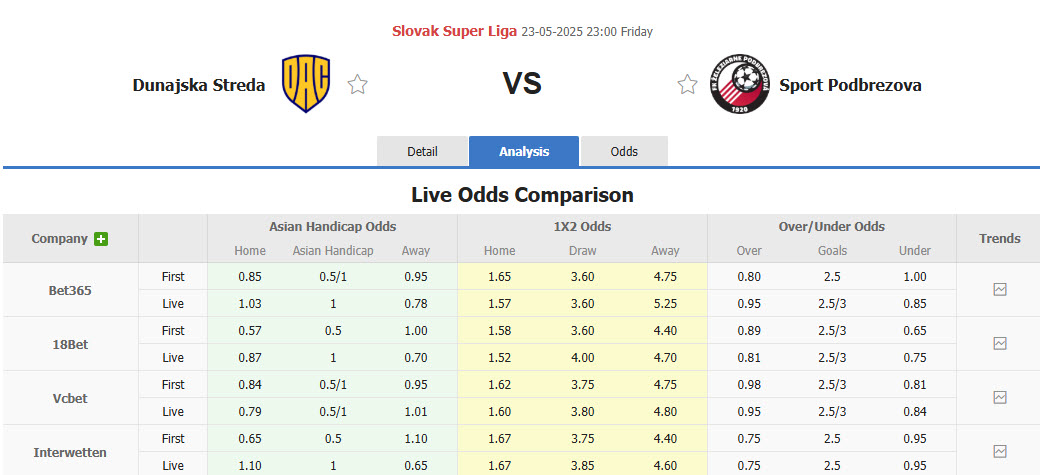Click the Interwetten company name
Screen dimensions: 1040x475
(70, 452)
